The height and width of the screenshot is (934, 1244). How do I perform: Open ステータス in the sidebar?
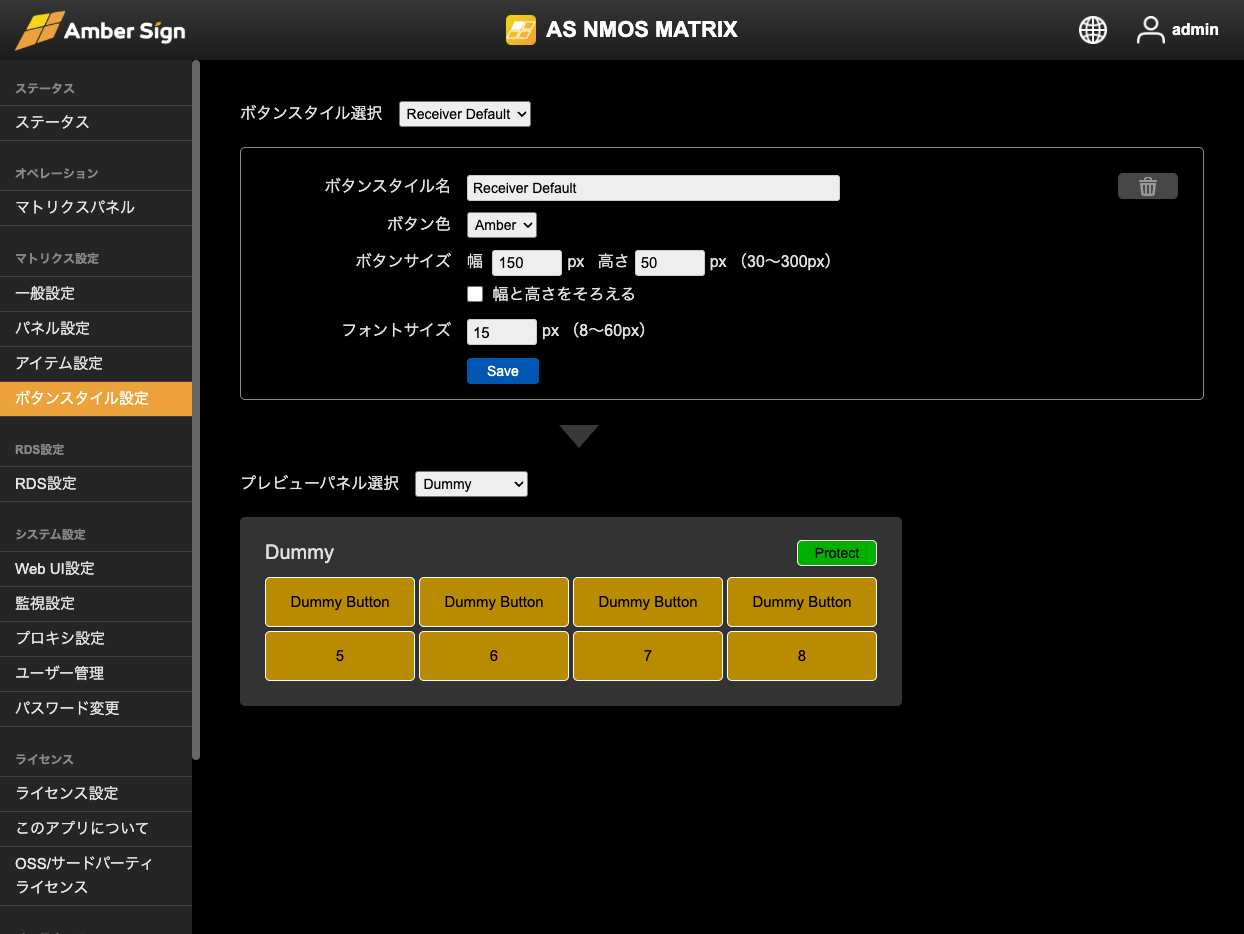tap(52, 122)
